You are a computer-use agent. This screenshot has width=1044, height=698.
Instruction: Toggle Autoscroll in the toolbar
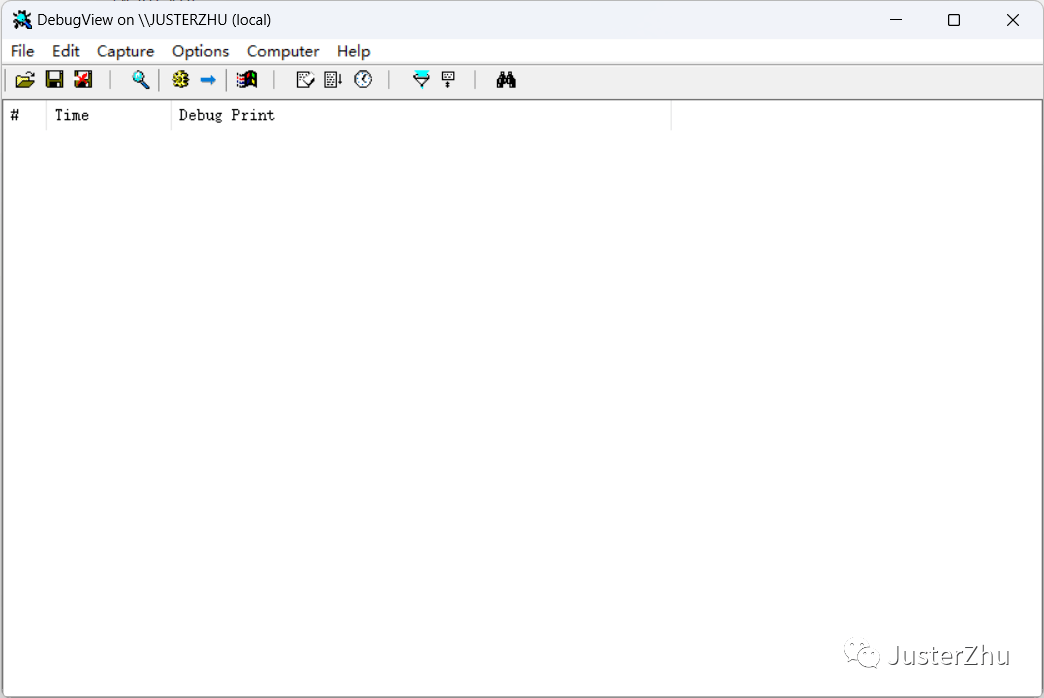click(x=305, y=79)
